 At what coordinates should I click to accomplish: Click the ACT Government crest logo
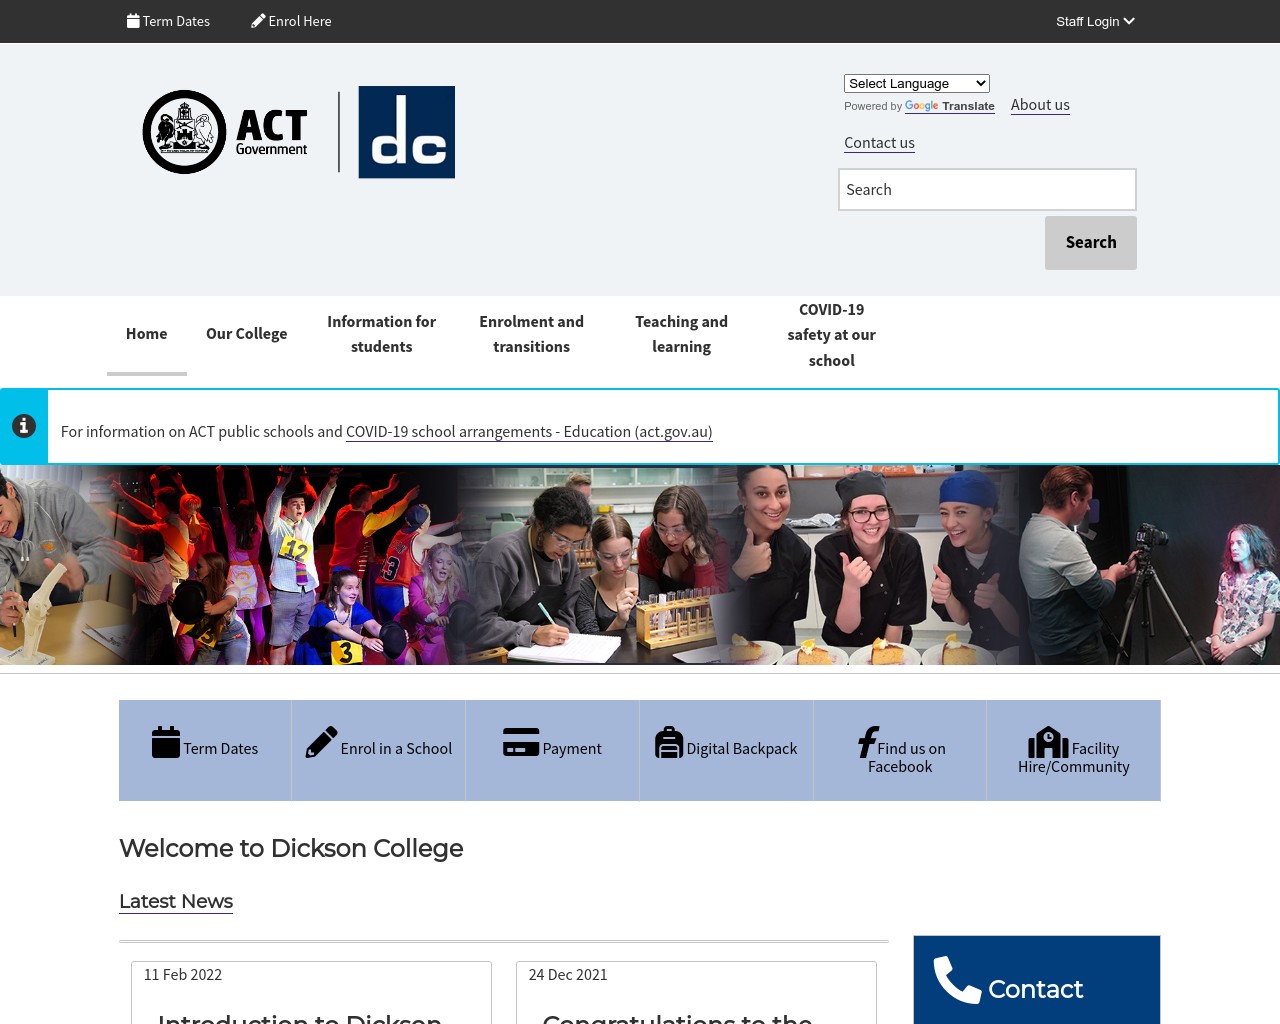tap(185, 132)
